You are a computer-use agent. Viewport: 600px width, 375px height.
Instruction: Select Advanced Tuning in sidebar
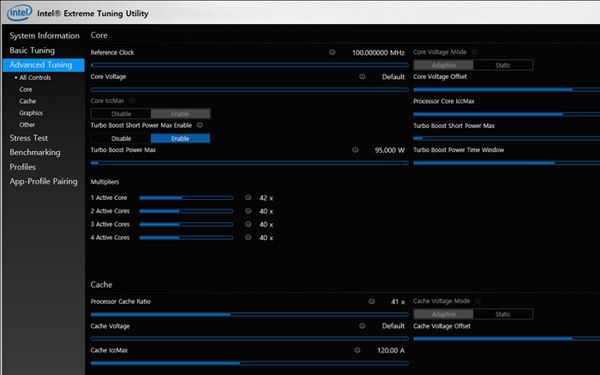coord(44,65)
